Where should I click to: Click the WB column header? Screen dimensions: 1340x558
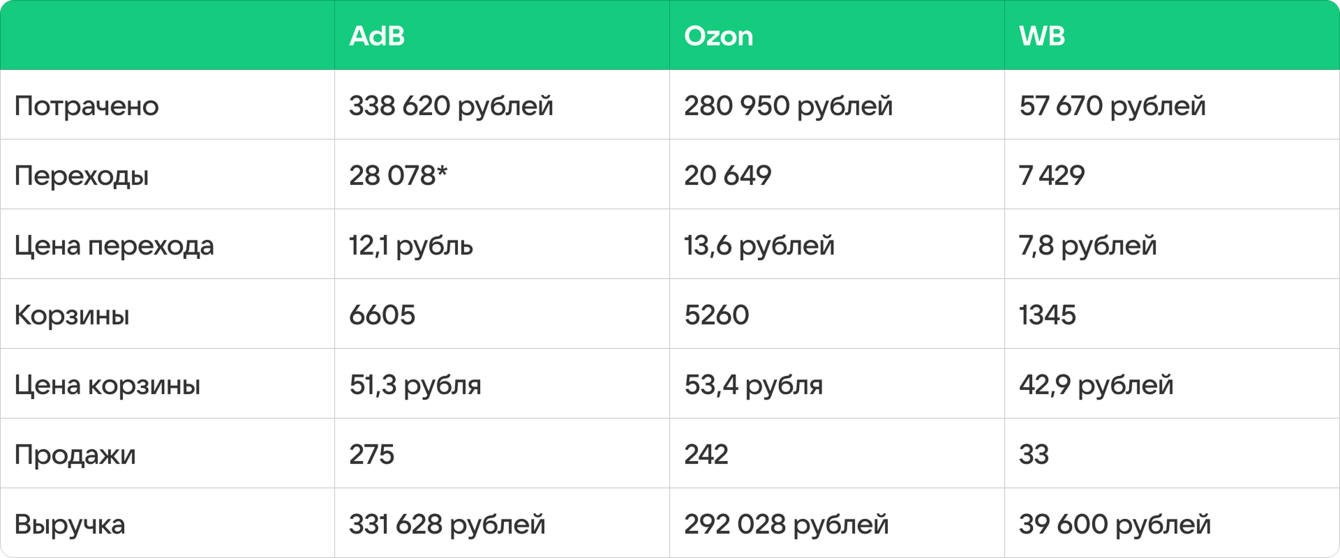tap(1042, 36)
